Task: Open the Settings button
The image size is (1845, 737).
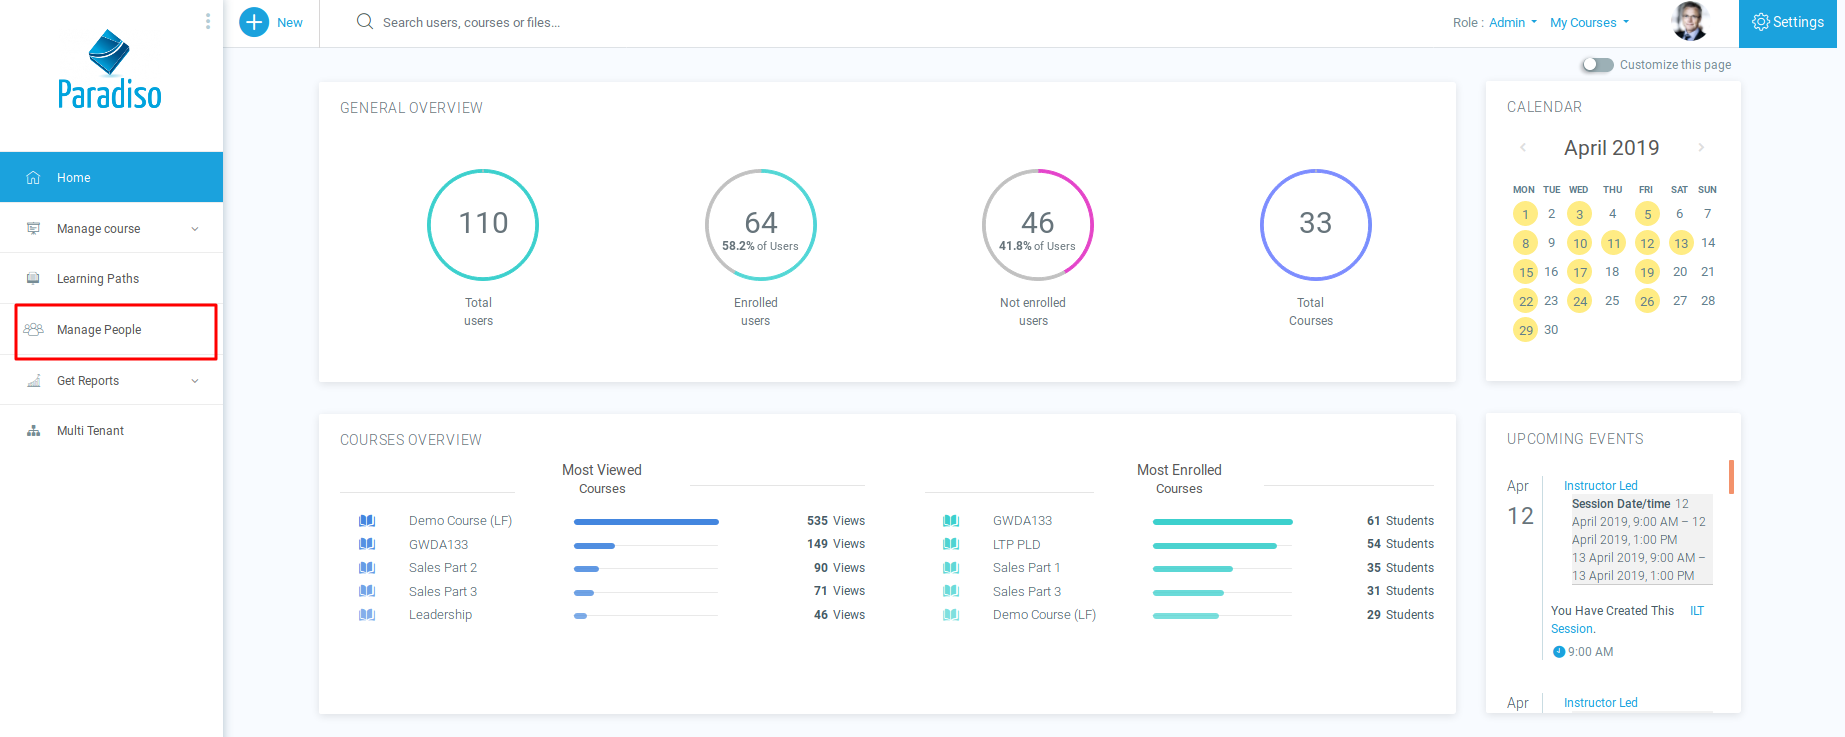Action: [x=1788, y=23]
